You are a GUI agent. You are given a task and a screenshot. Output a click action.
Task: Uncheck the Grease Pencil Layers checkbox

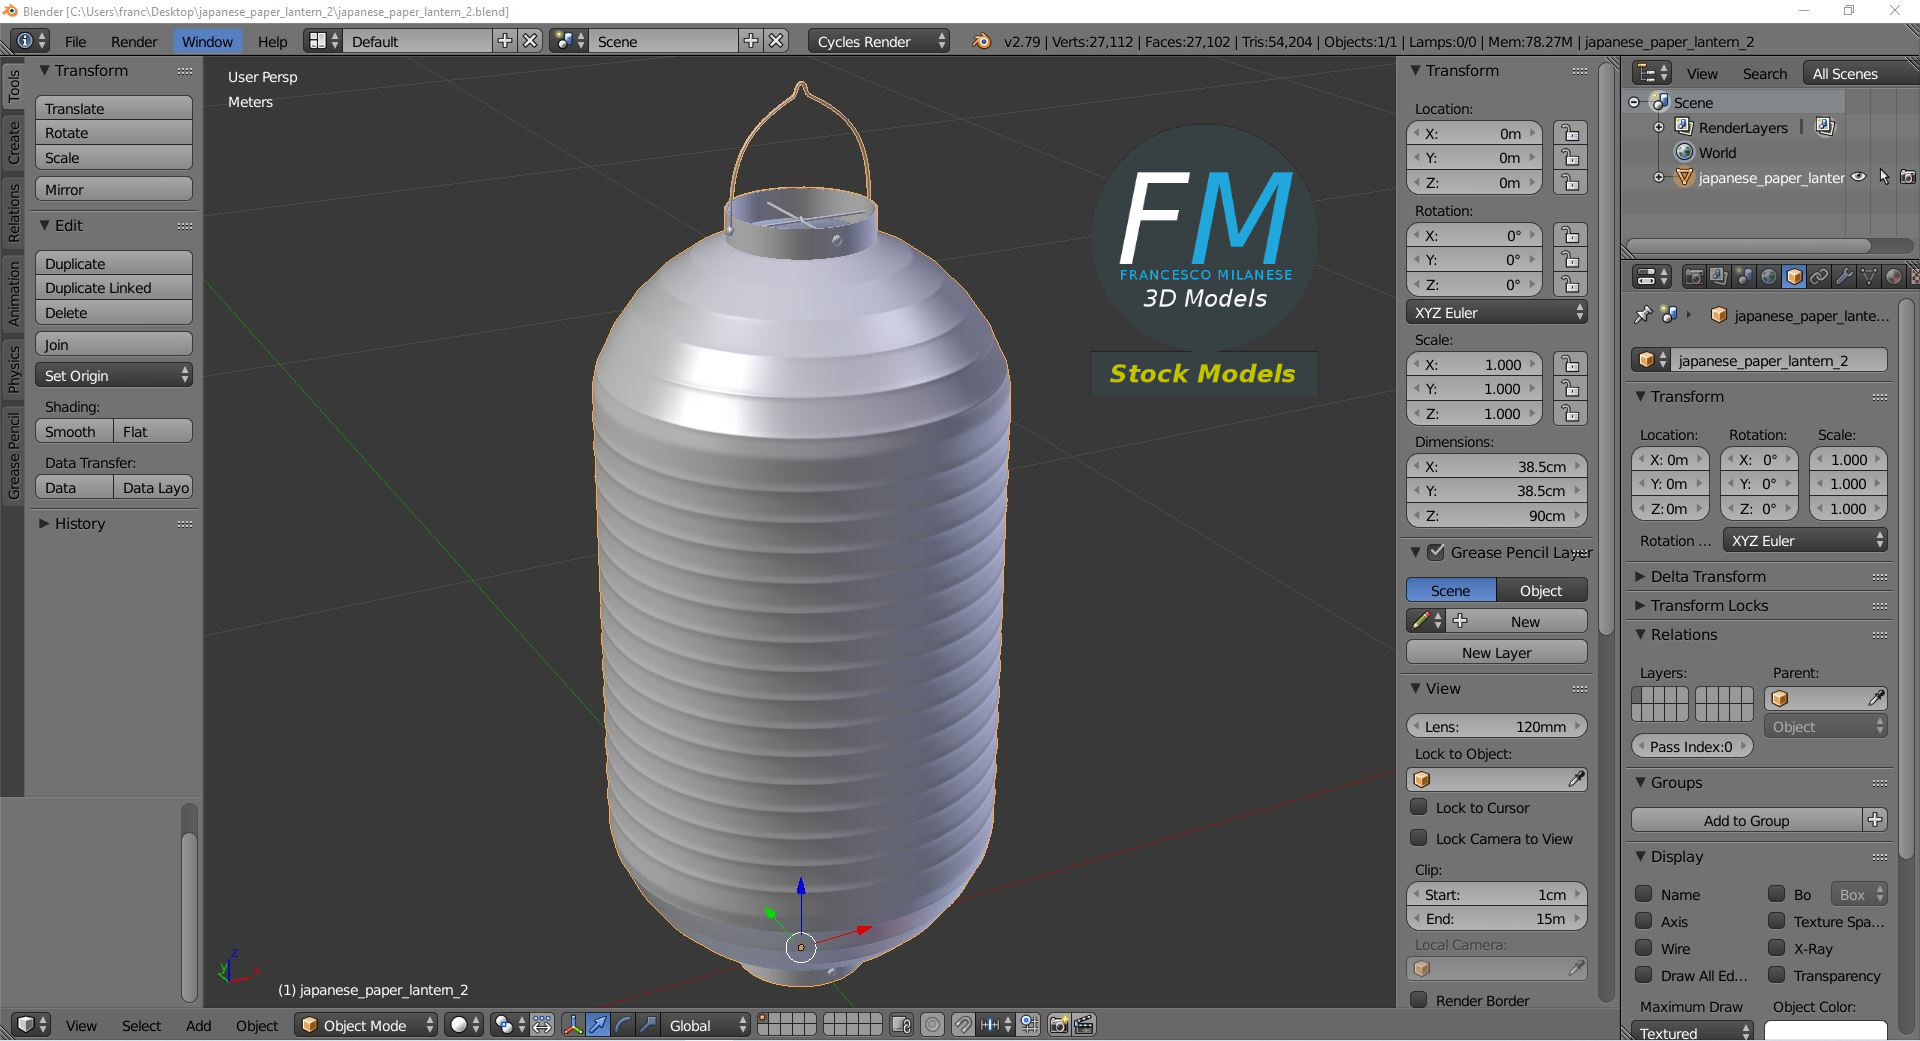click(x=1436, y=552)
